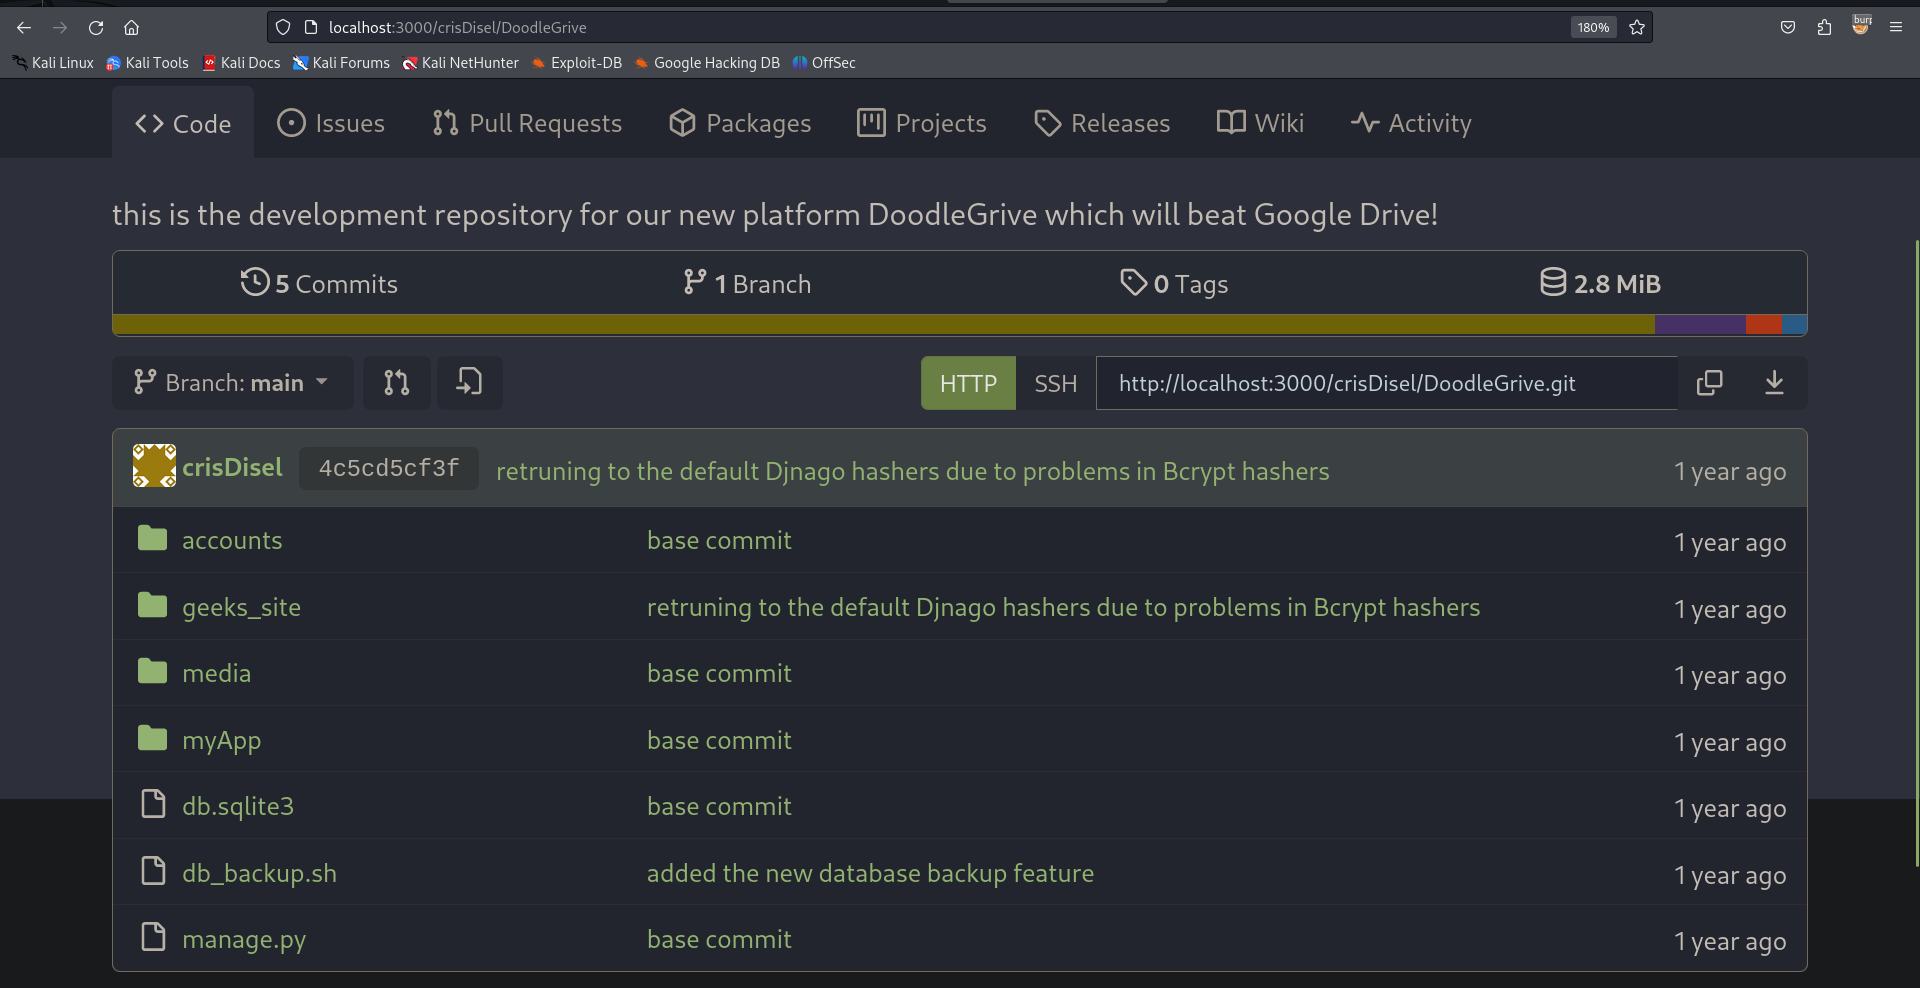Switch clone URL to SSH
The width and height of the screenshot is (1920, 988).
[1055, 383]
